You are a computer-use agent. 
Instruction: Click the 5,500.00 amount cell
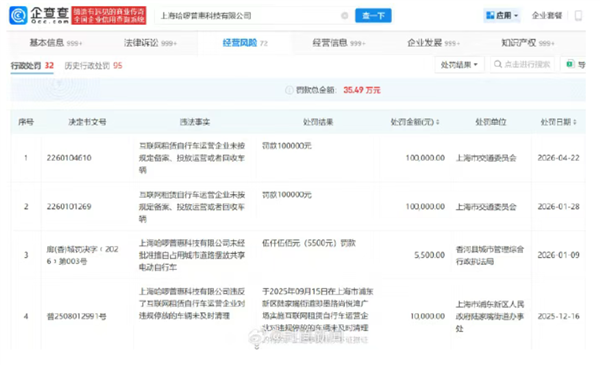click(429, 255)
